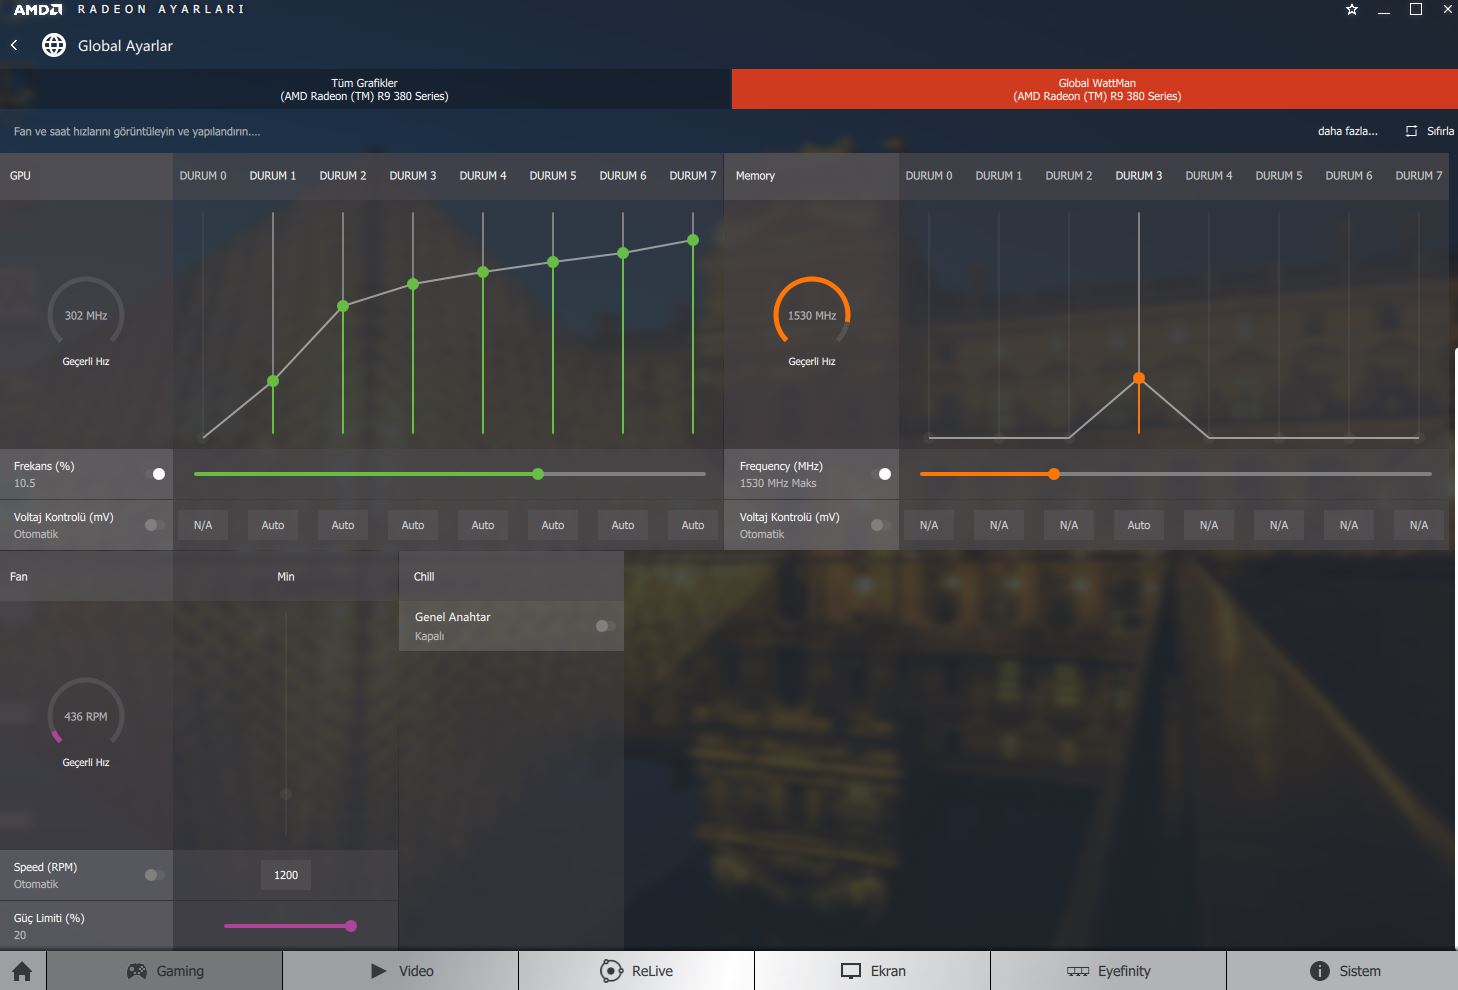Click Memory DURUM 7 N/A voltage field
1458x990 pixels.
click(1419, 525)
